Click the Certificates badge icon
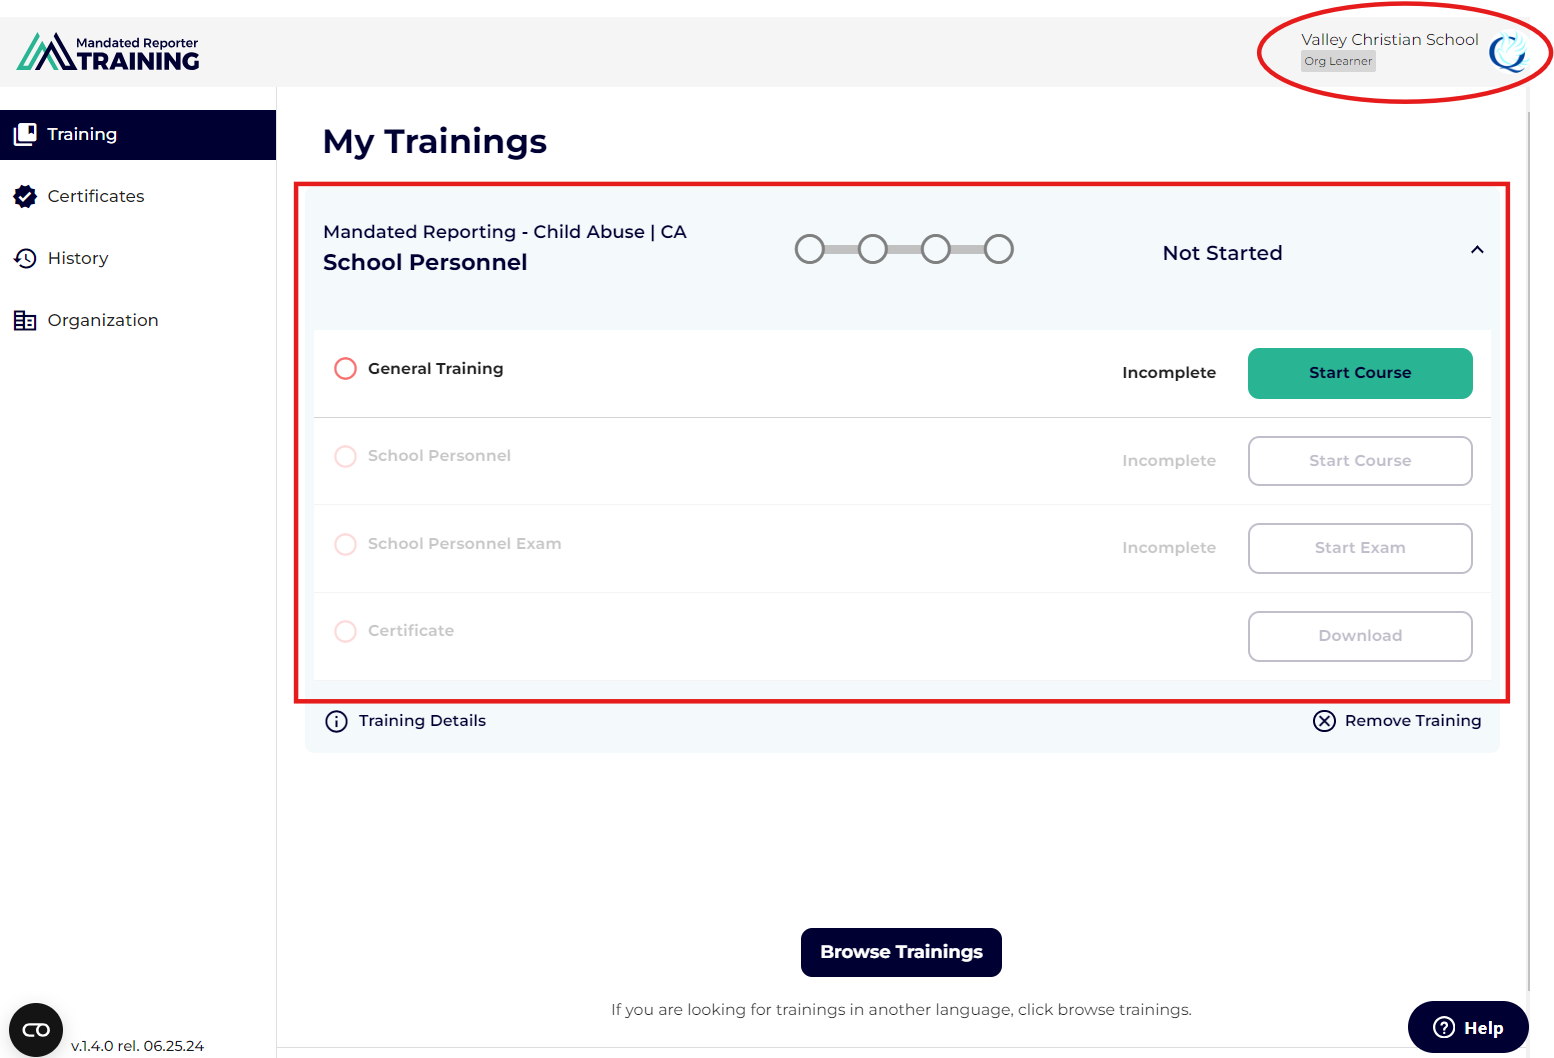The height and width of the screenshot is (1058, 1554). (x=25, y=196)
